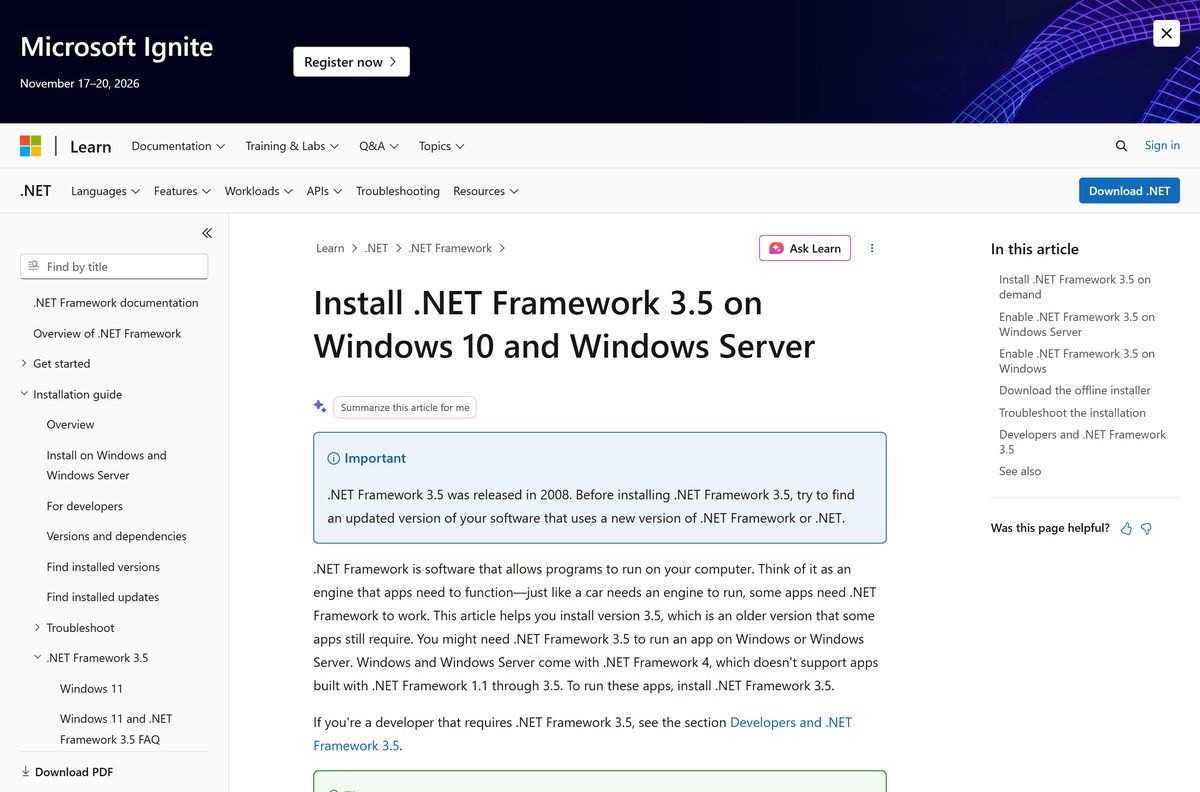Open the Documentation dropdown menu
This screenshot has height=792, width=1200.
coord(178,146)
